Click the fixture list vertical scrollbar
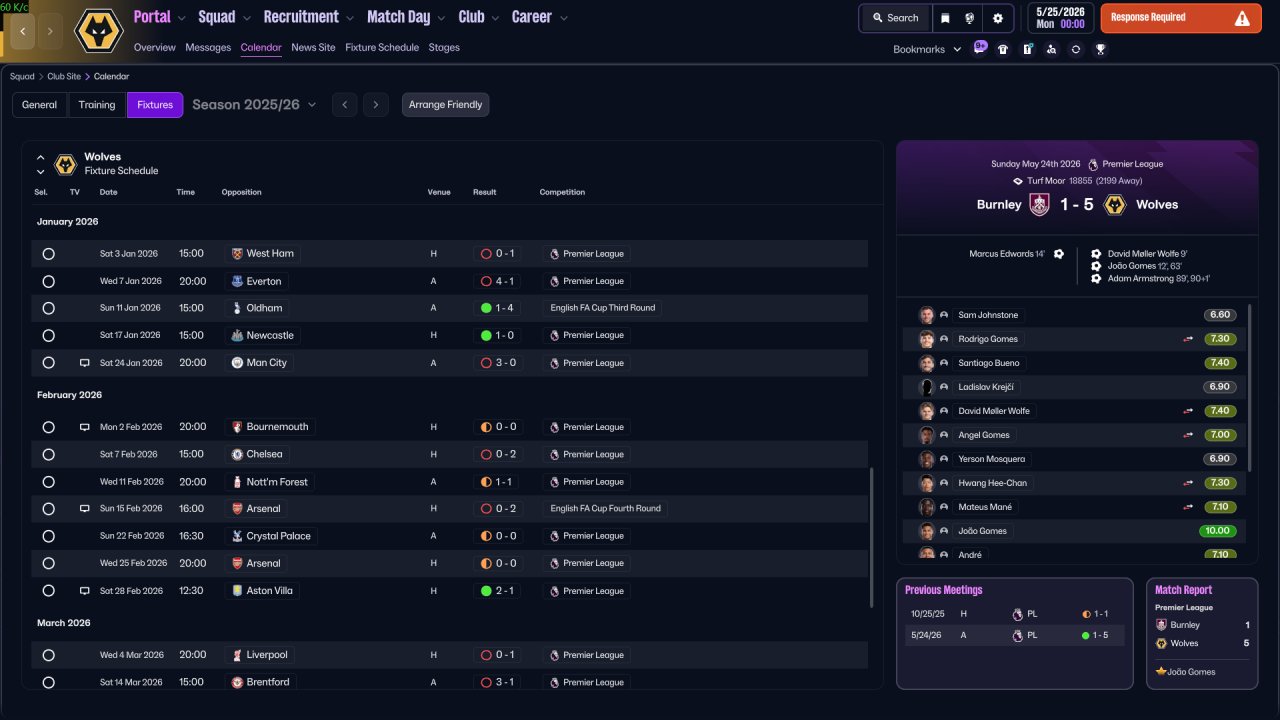Image resolution: width=1280 pixels, height=720 pixels. 873,537
